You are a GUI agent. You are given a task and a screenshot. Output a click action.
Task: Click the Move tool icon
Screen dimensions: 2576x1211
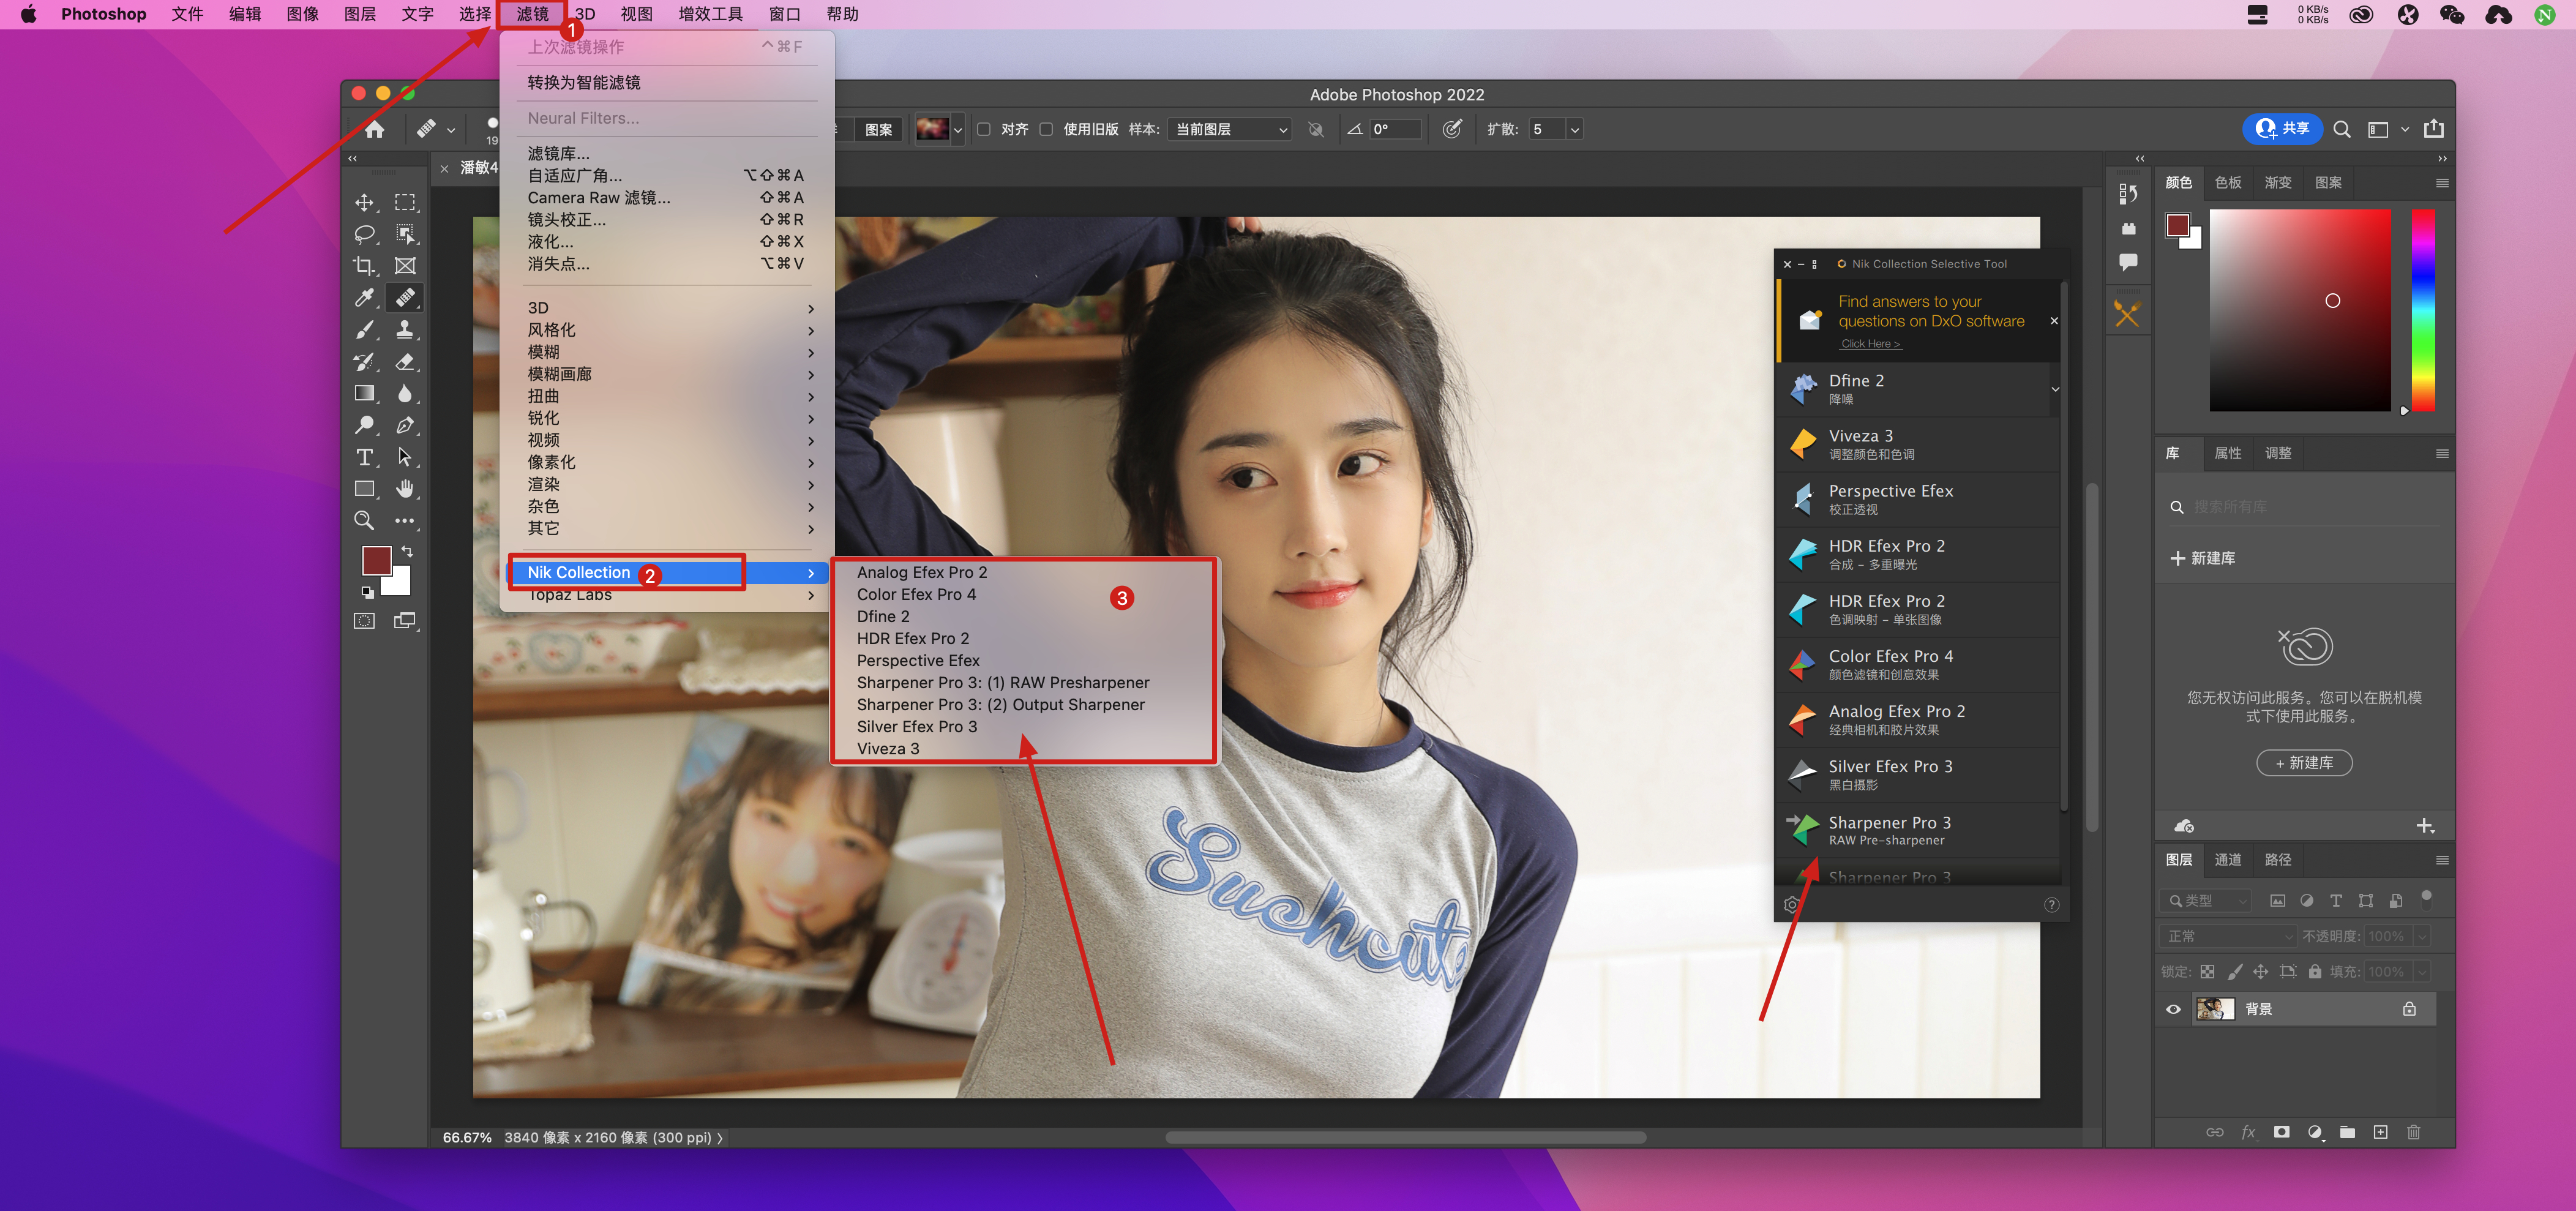point(364,202)
